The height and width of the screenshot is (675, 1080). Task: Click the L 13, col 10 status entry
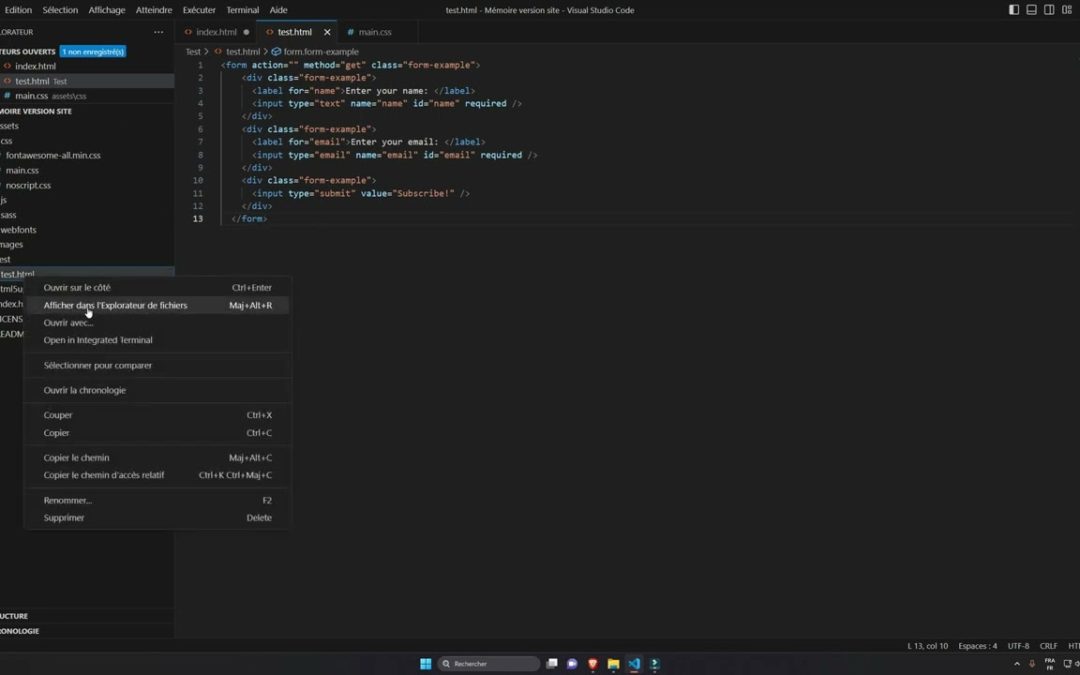click(x=927, y=646)
